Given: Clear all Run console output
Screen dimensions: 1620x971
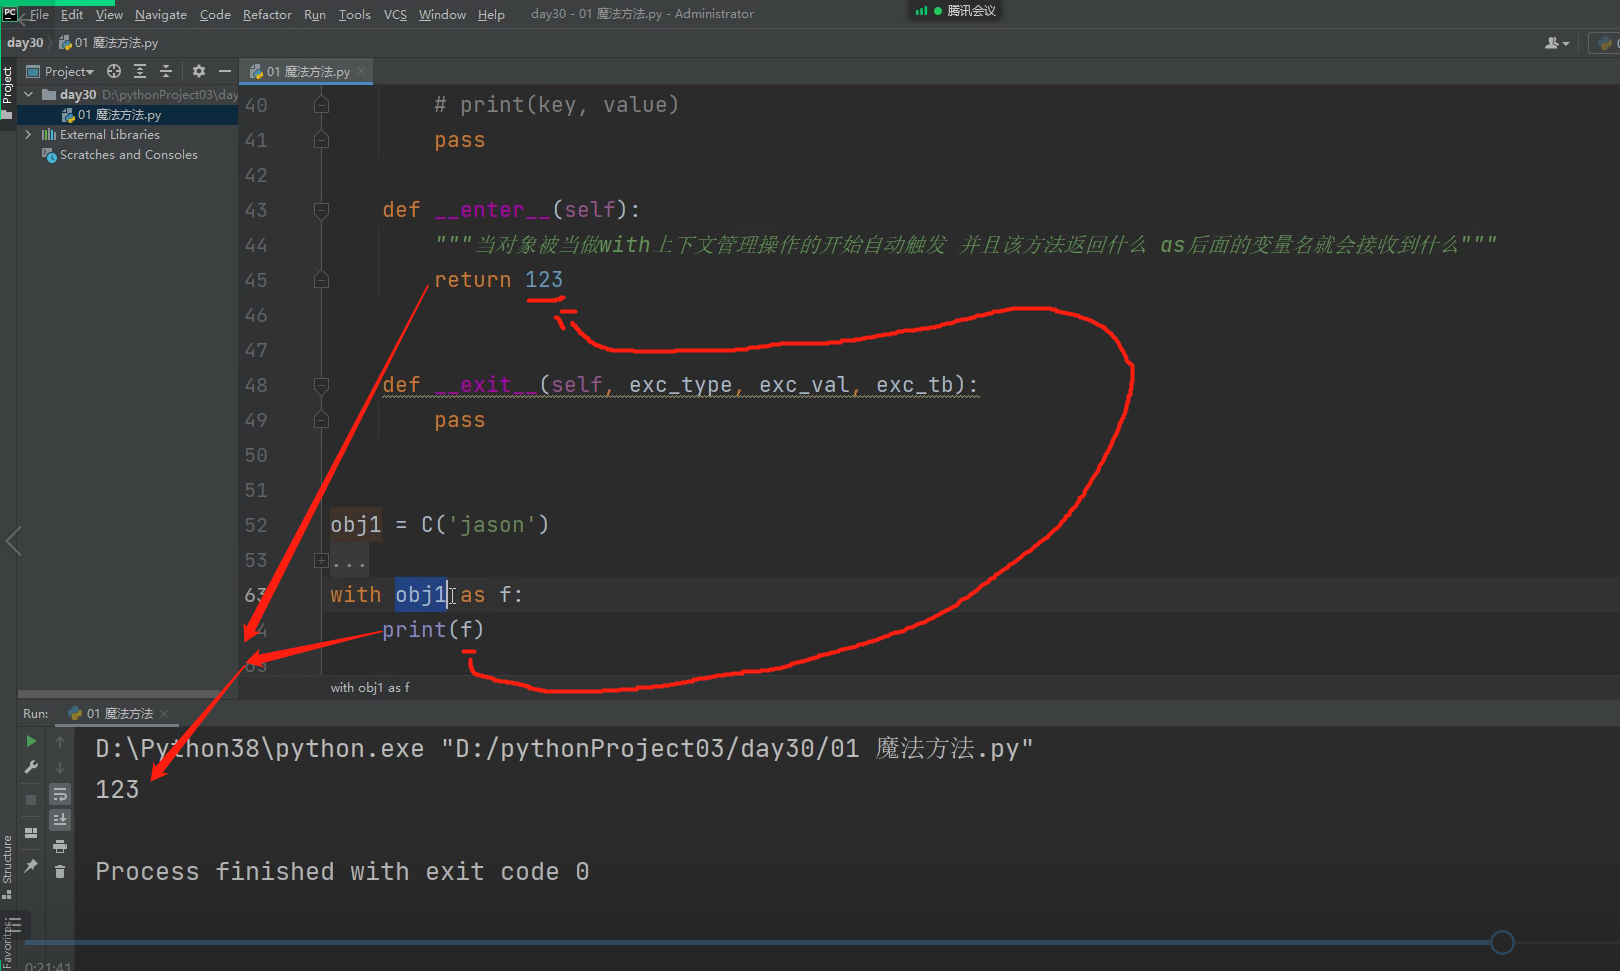Looking at the screenshot, I should coord(60,872).
